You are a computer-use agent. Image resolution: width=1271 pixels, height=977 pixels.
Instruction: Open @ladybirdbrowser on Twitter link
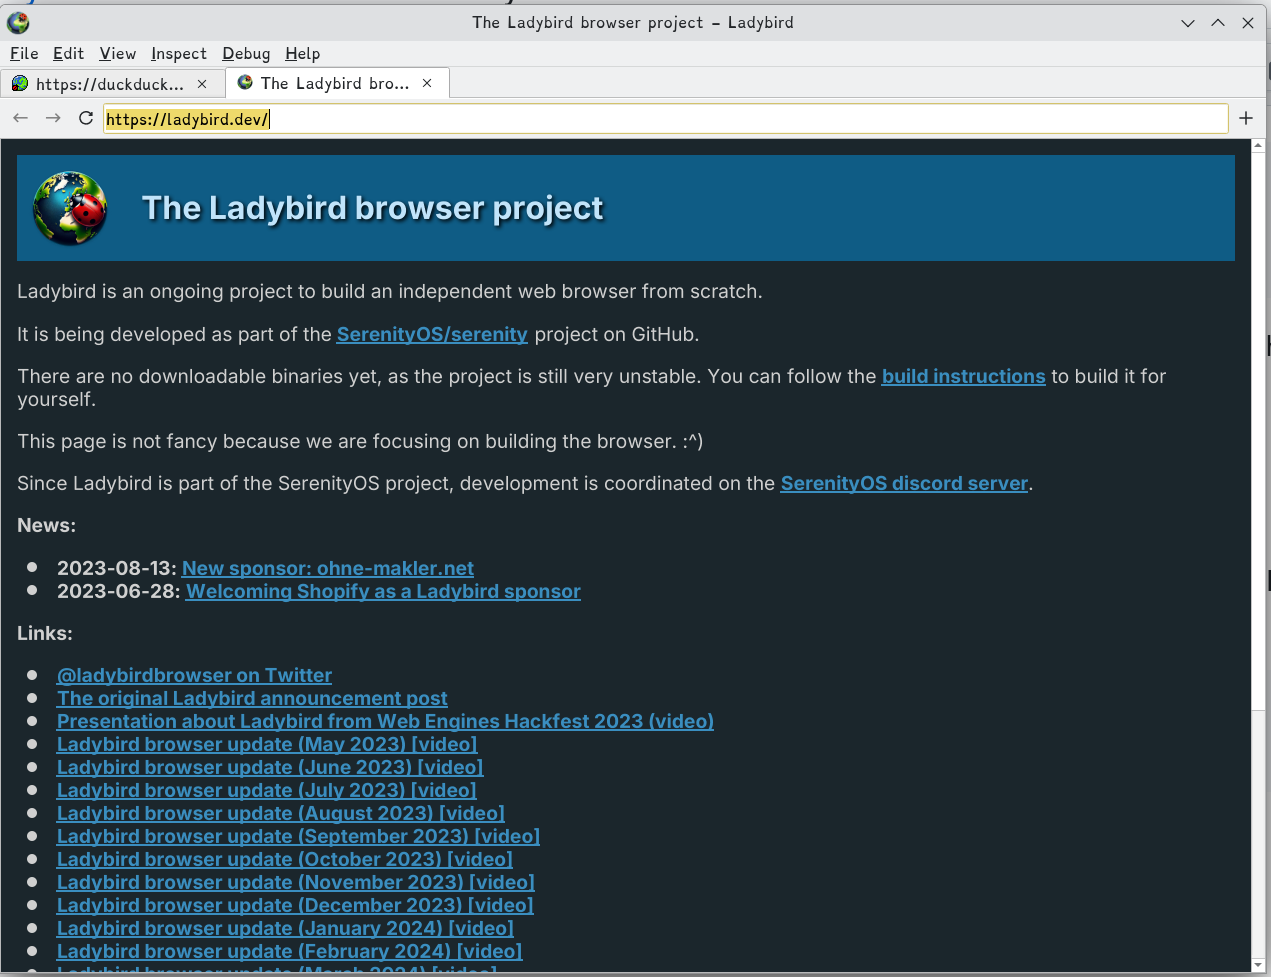pyautogui.click(x=194, y=675)
